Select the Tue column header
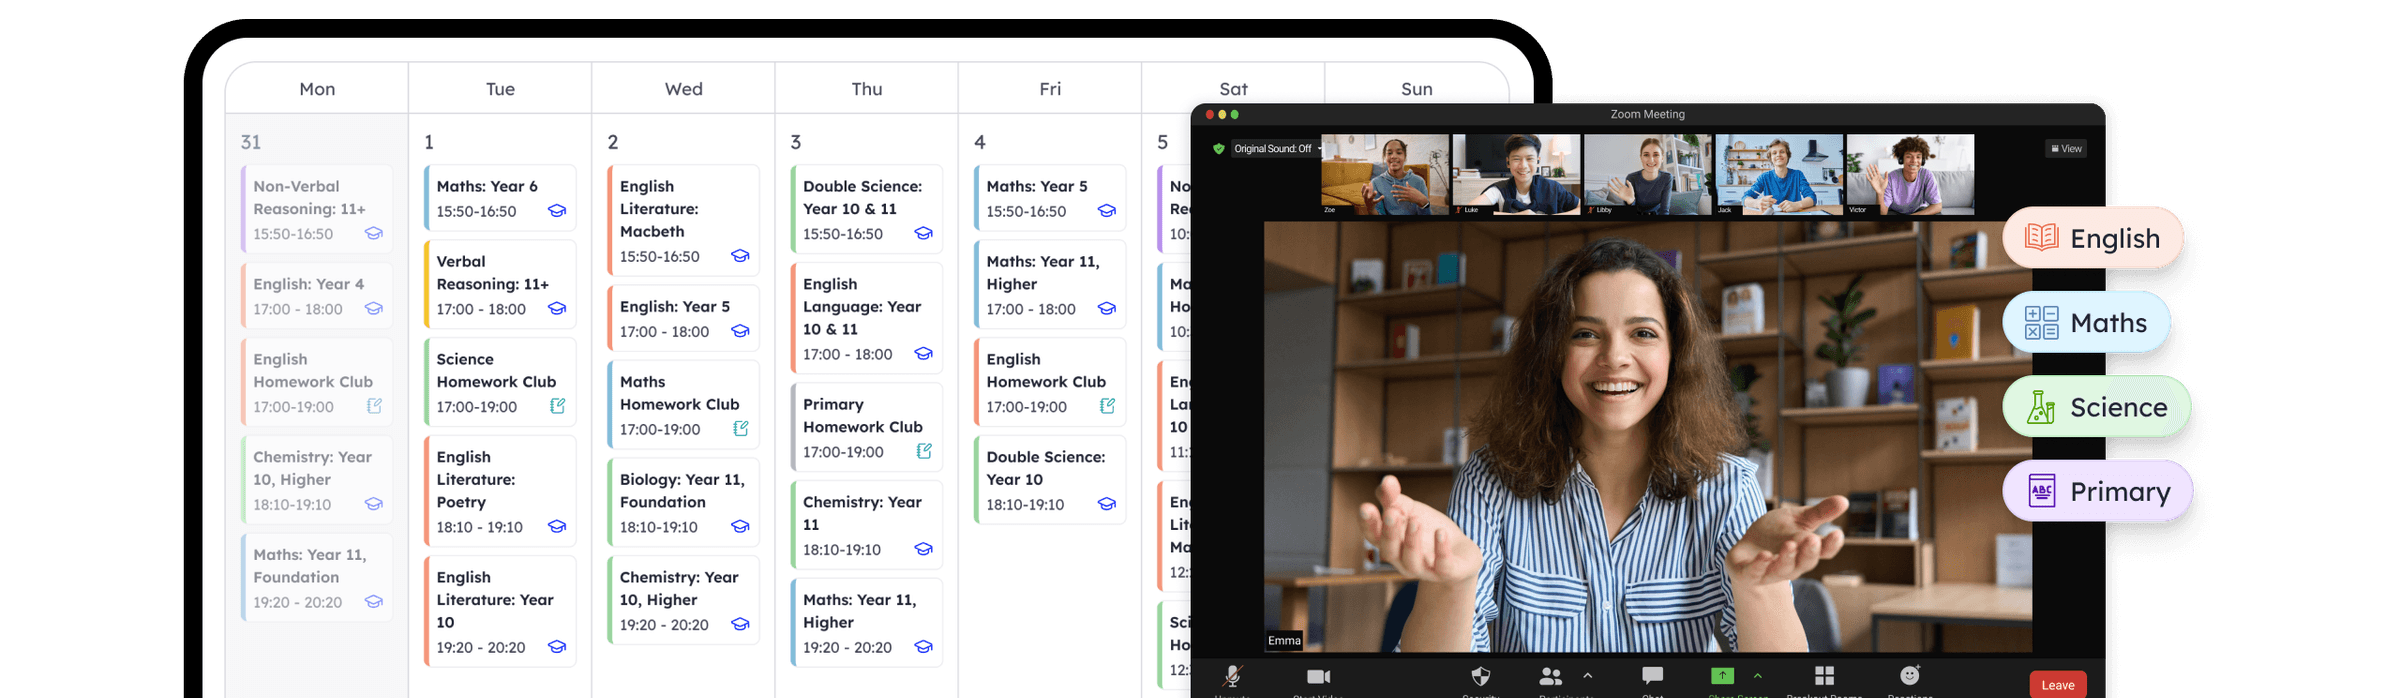Screen dimensions: 2400x698 pyautogui.click(x=500, y=89)
